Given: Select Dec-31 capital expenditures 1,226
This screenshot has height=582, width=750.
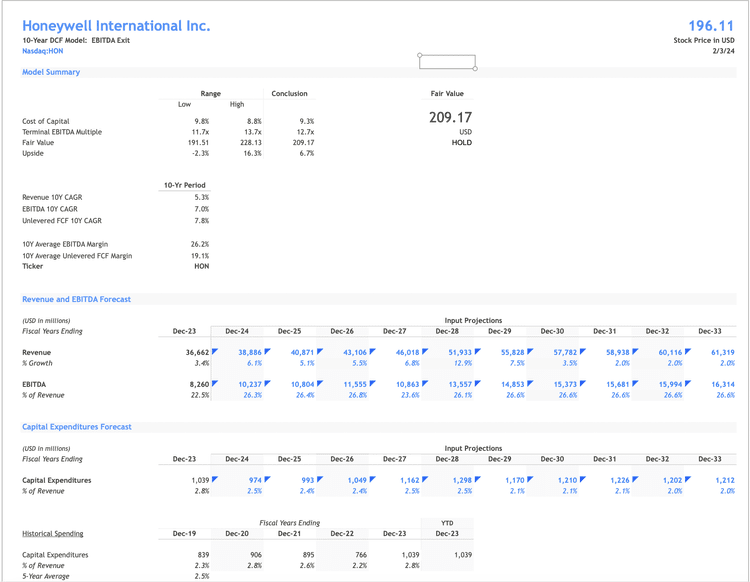Looking at the screenshot, I should point(620,480).
